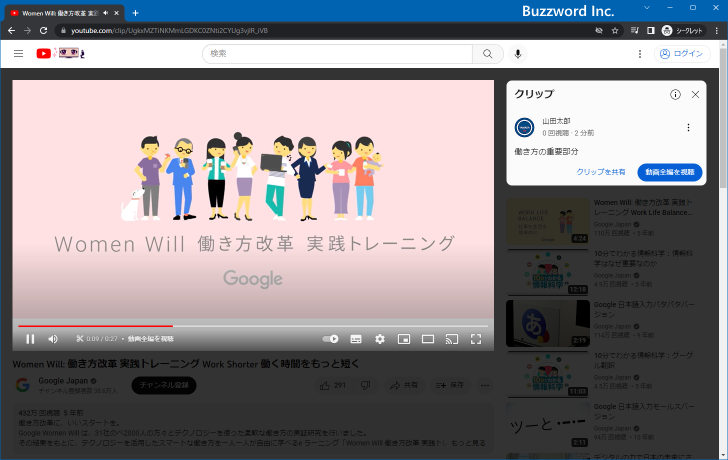Go back in browser history

(12, 31)
